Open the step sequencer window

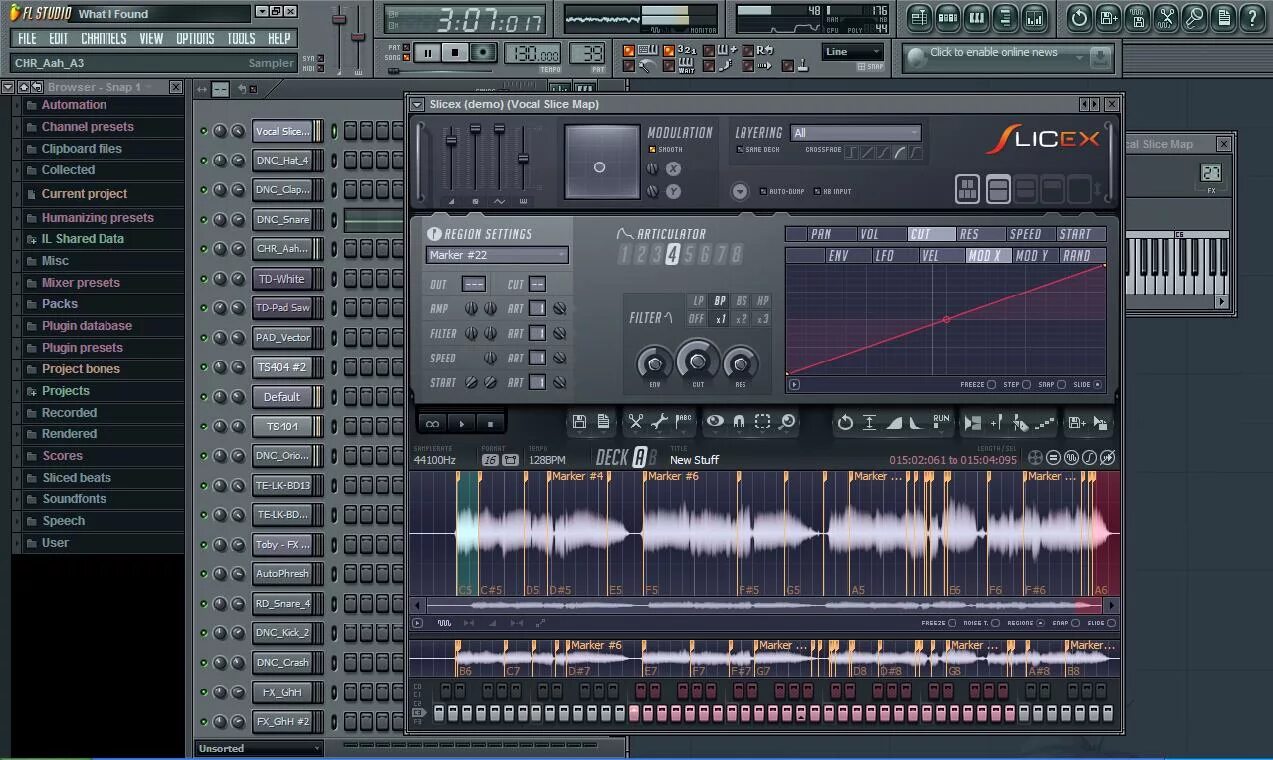coord(948,17)
